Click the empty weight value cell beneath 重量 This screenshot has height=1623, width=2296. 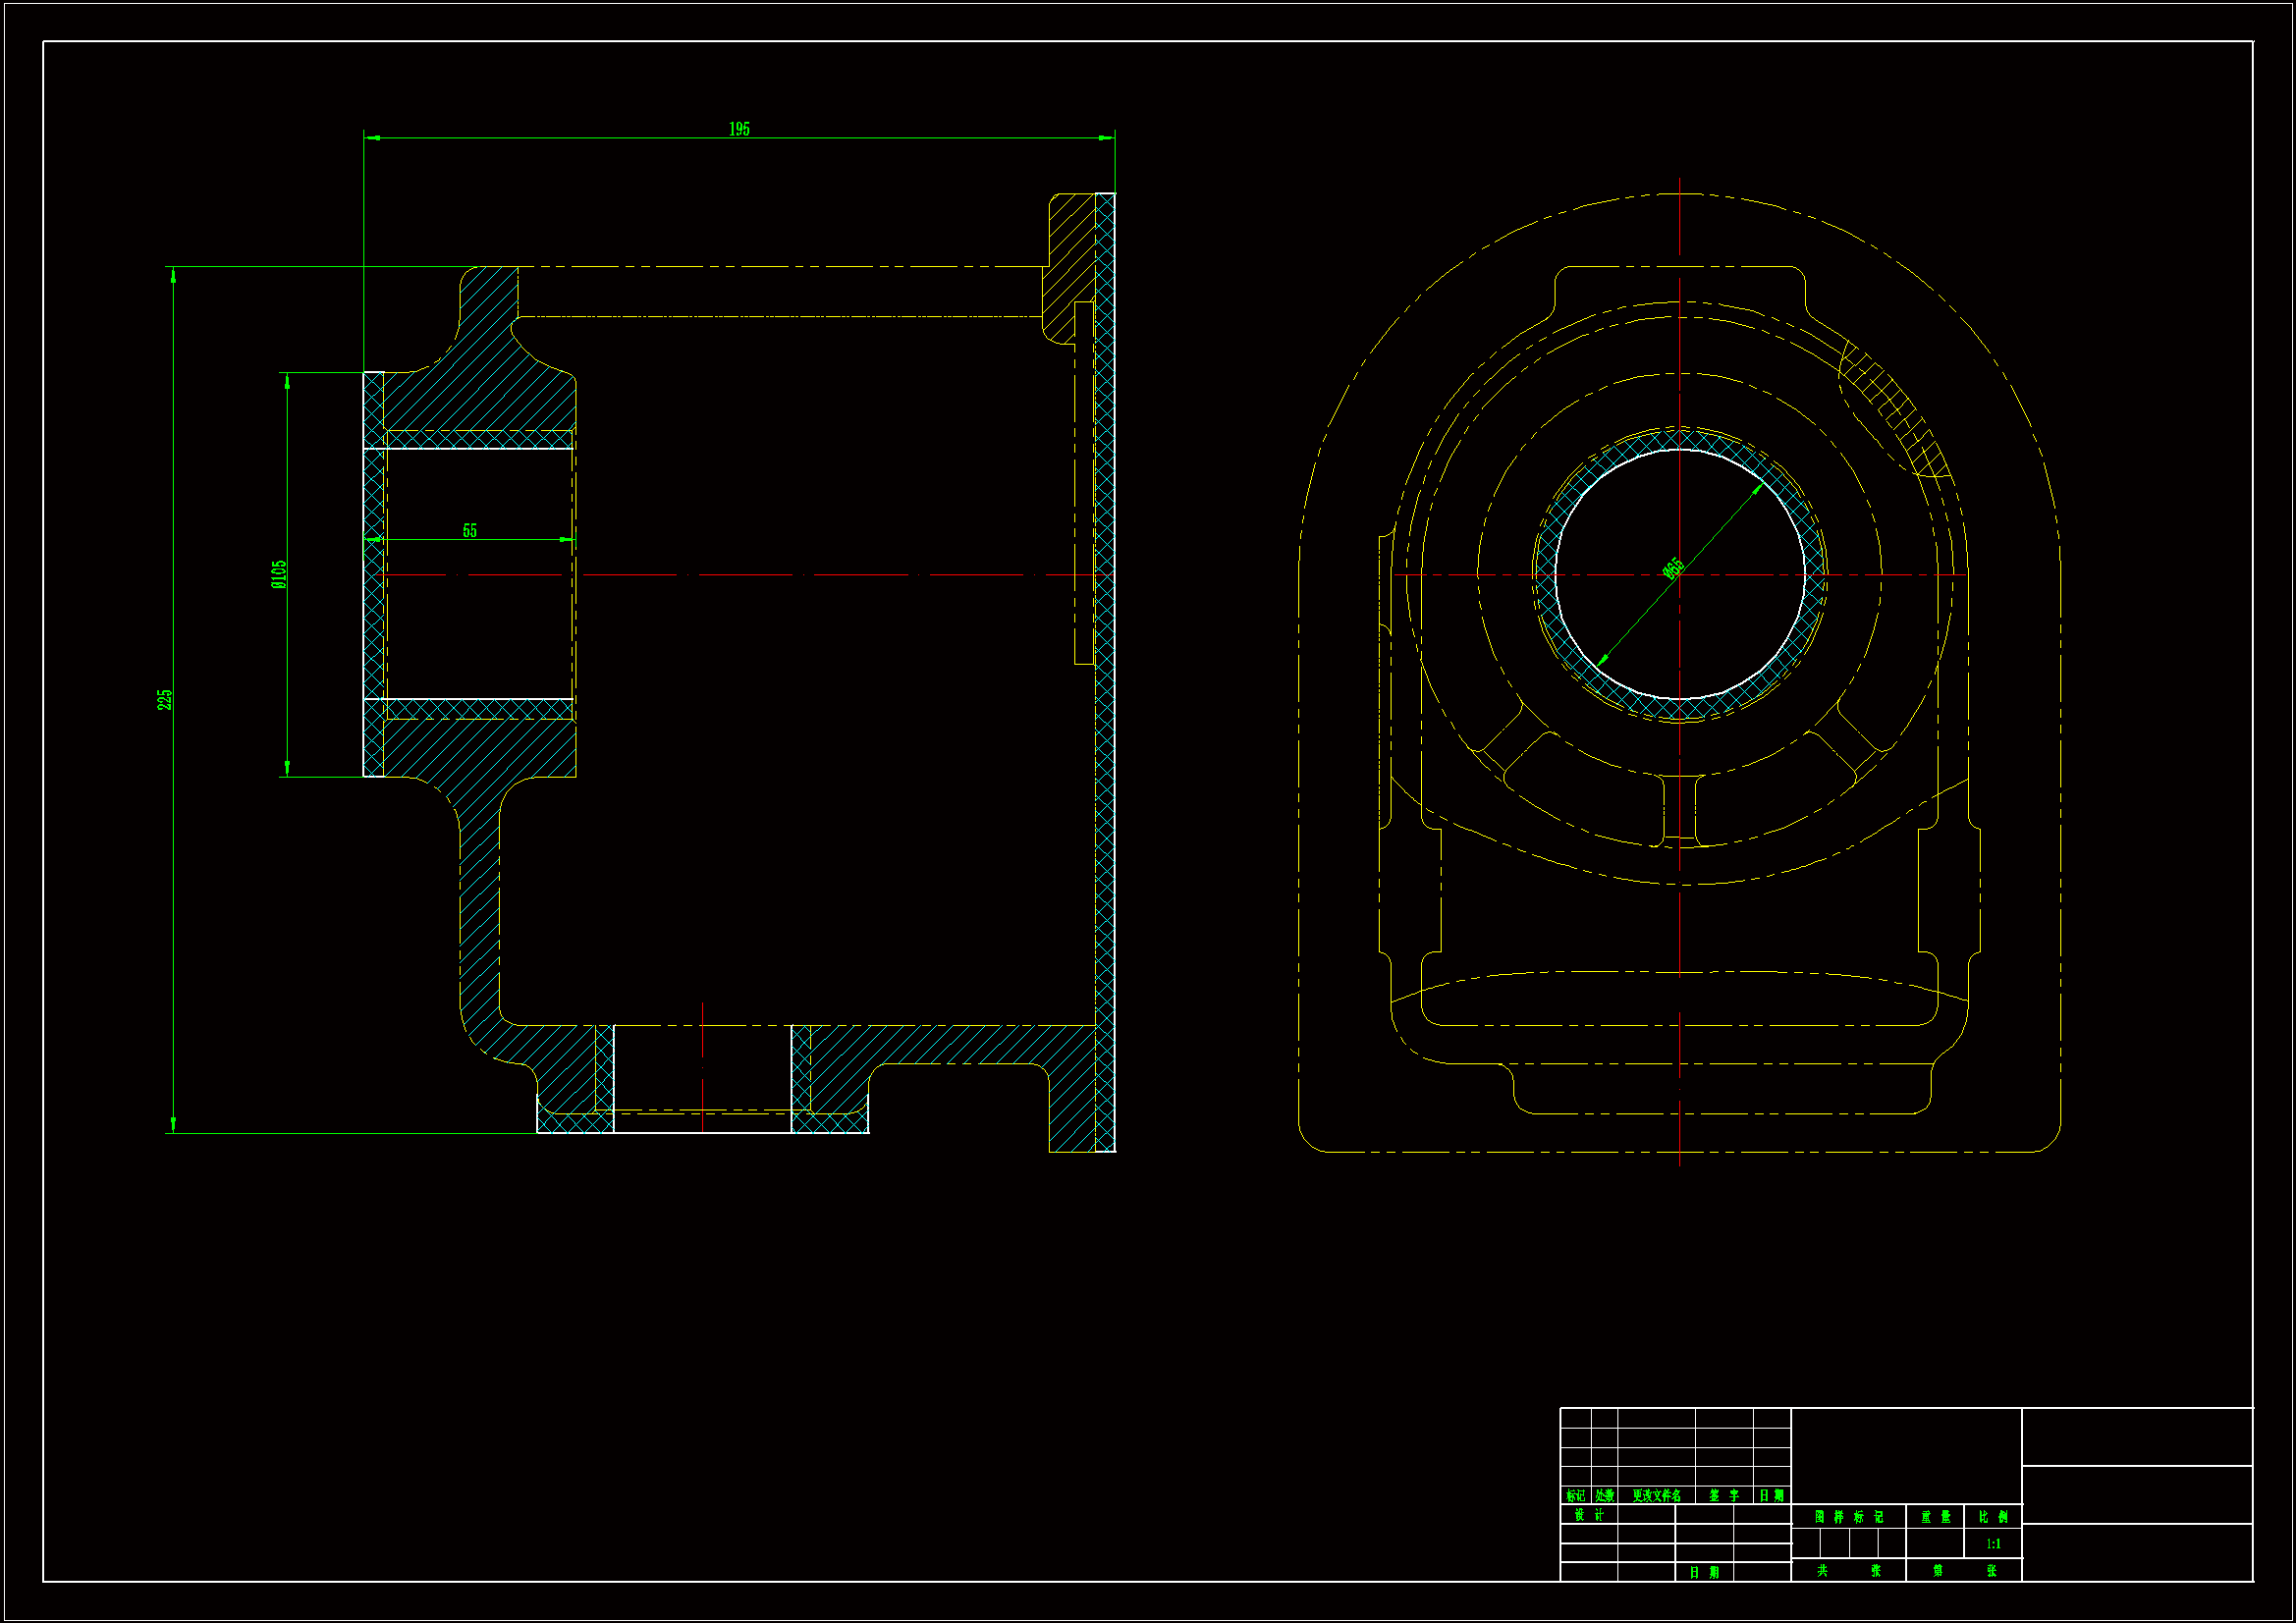[1935, 1544]
